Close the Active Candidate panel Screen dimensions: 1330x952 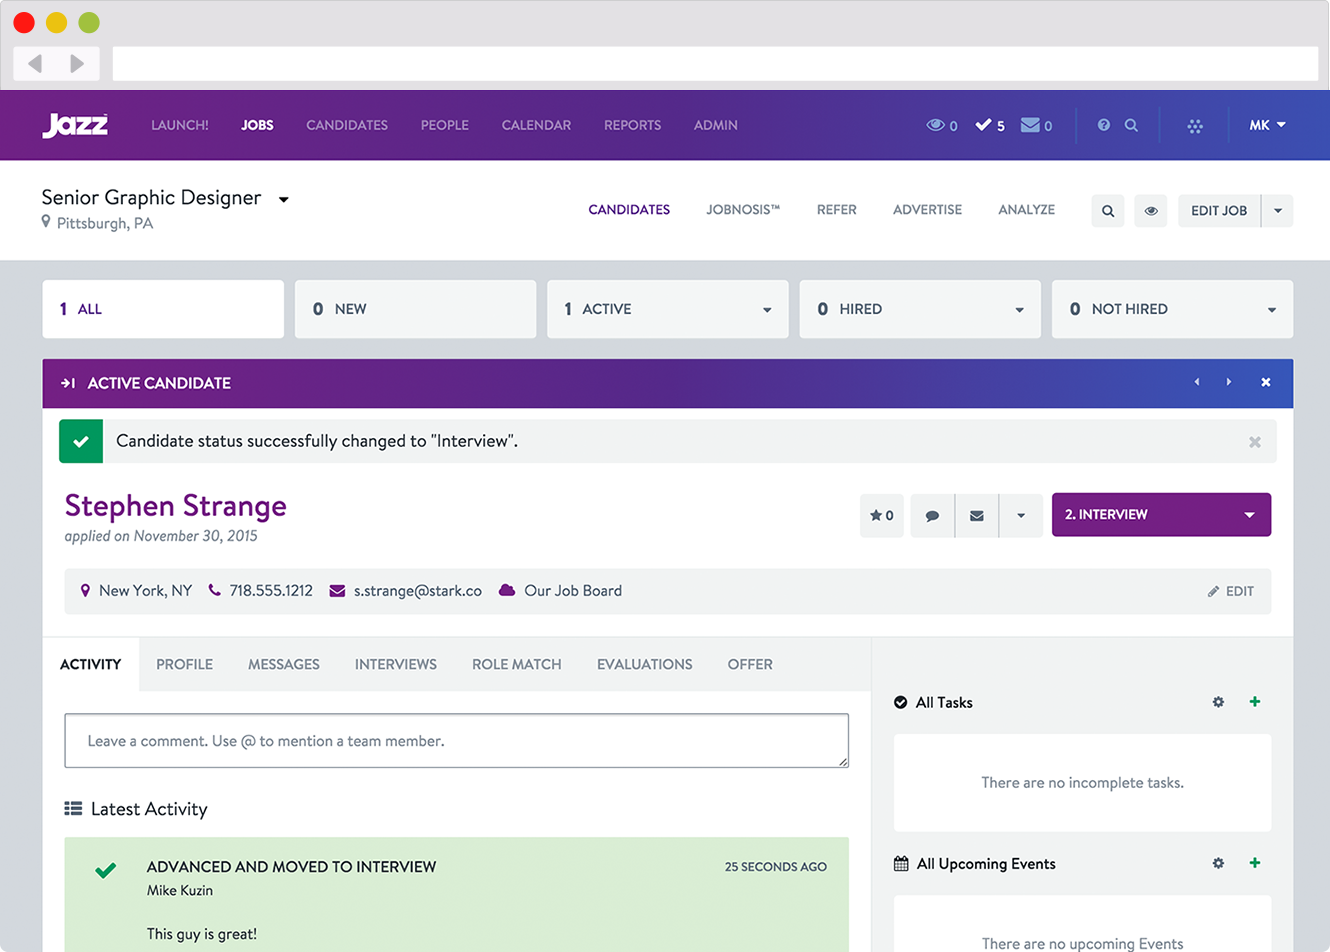[x=1266, y=383]
